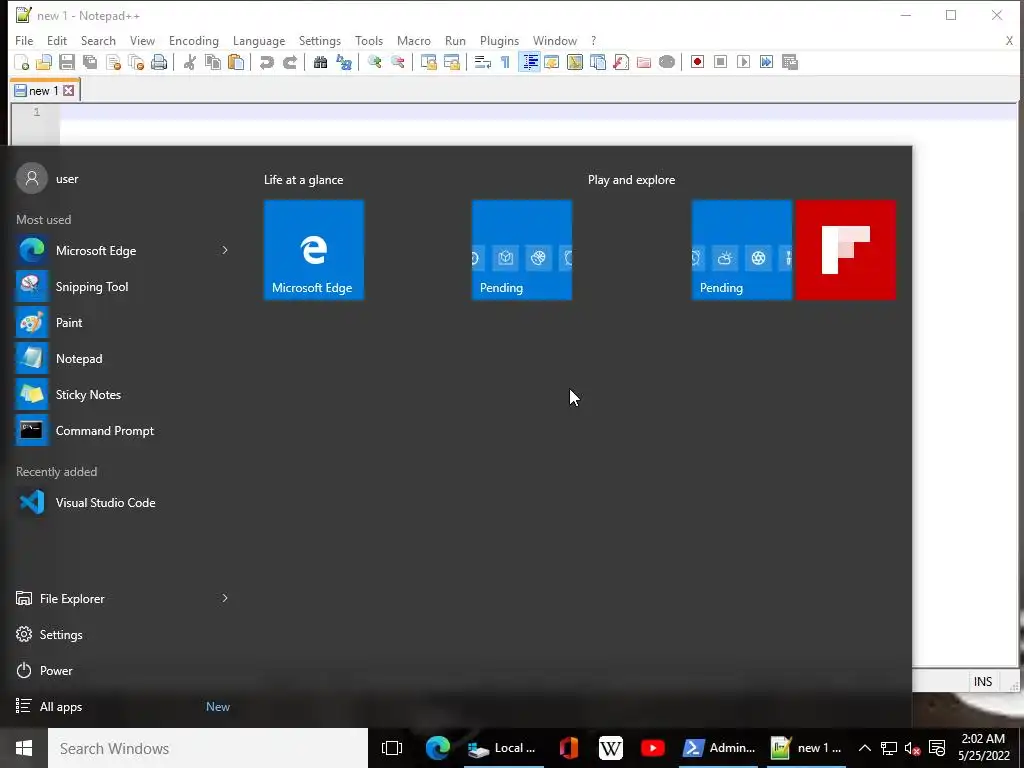
Task: Open Settings from the Start menu
Action: click(61, 634)
